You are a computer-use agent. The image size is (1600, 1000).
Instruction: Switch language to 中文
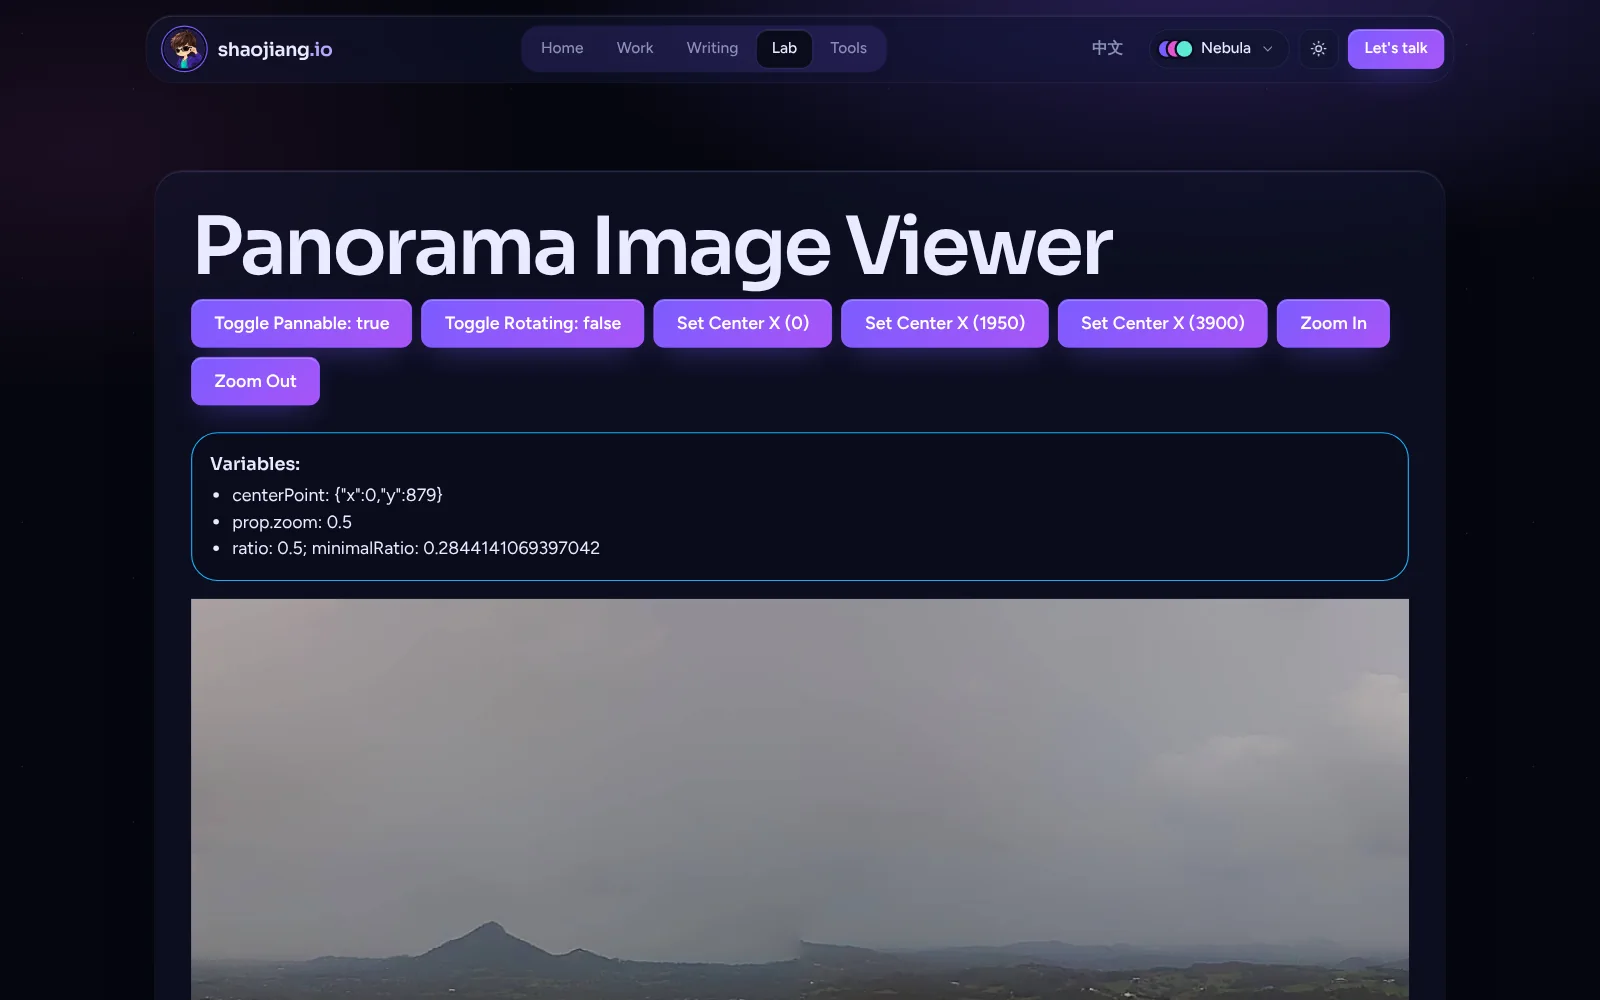click(x=1107, y=48)
